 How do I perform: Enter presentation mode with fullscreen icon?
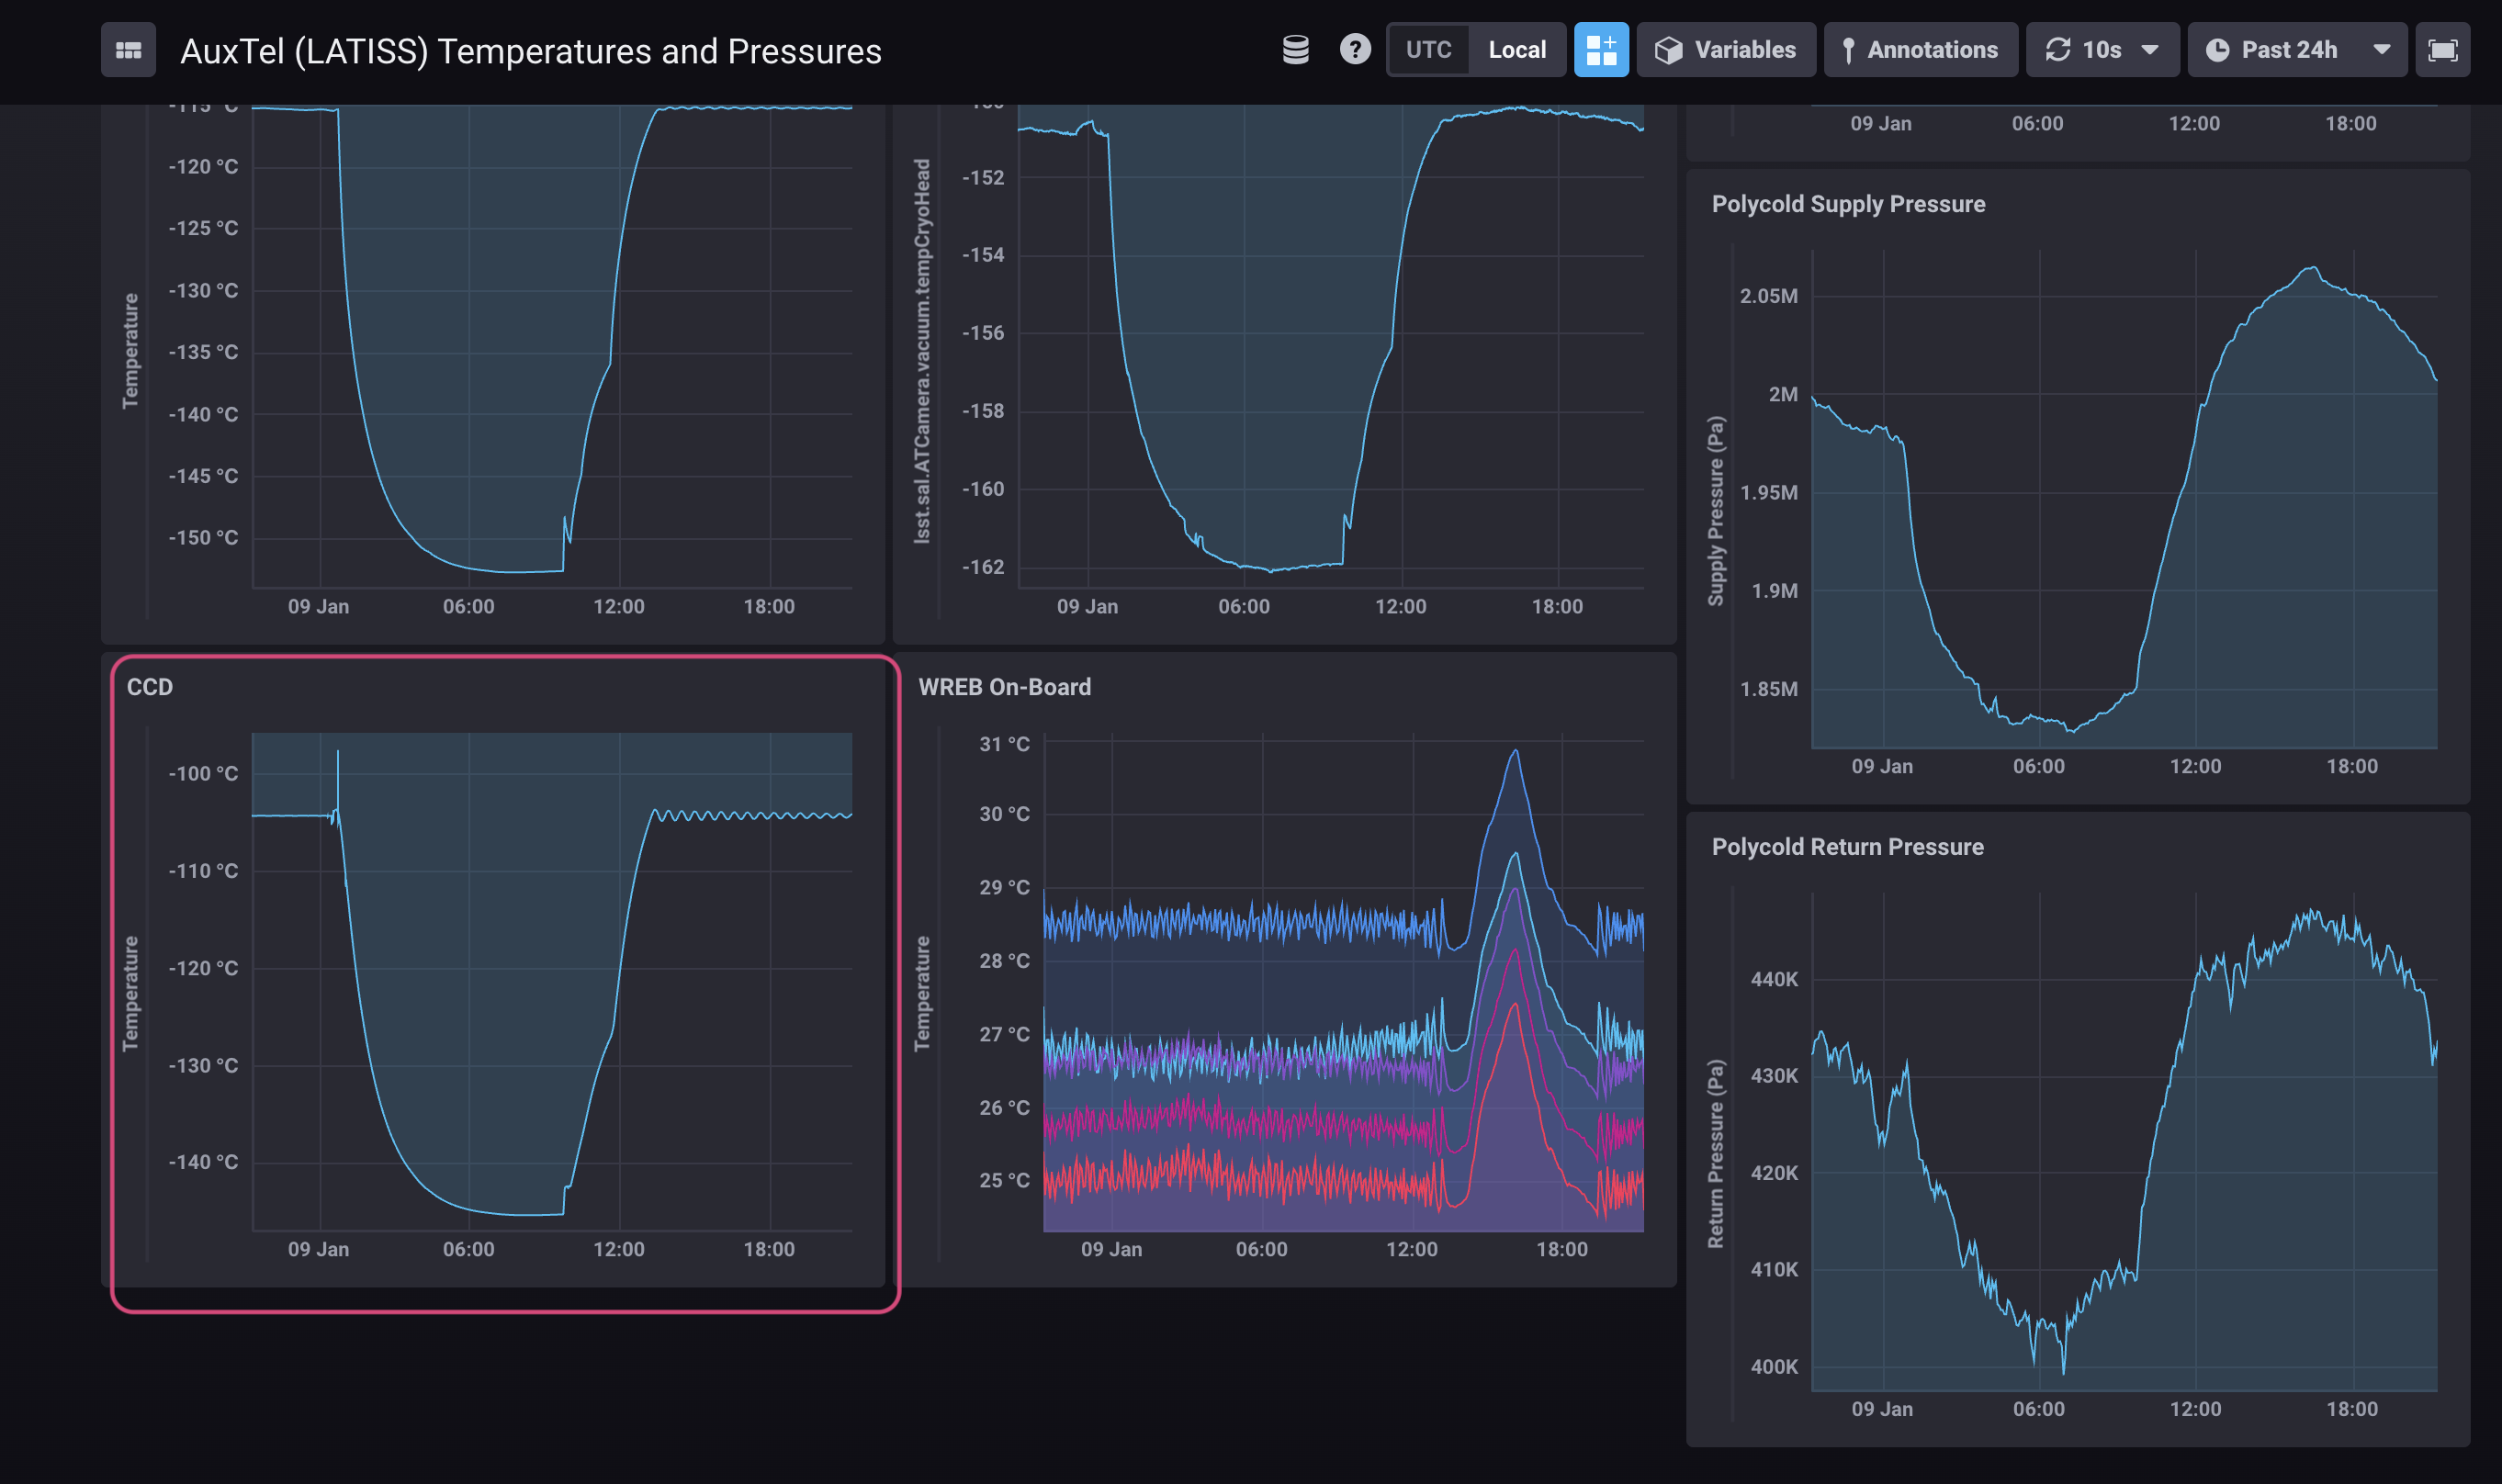coord(2442,50)
